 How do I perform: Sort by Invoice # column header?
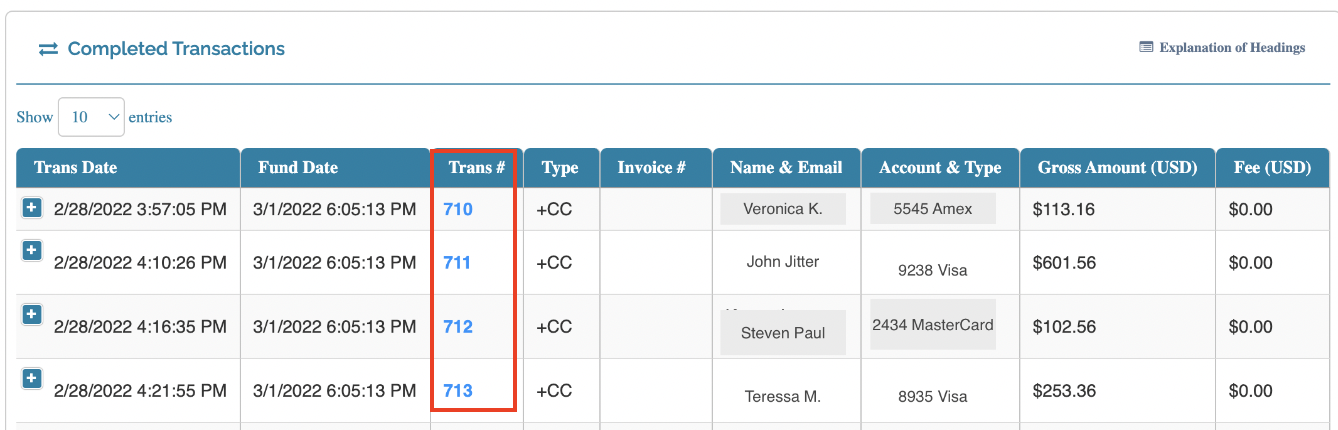(652, 167)
